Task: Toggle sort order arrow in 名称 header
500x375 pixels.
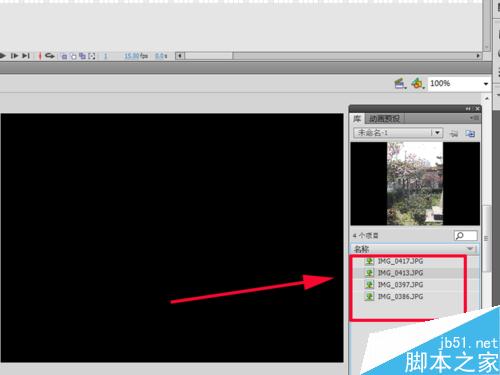Action: 470,249
